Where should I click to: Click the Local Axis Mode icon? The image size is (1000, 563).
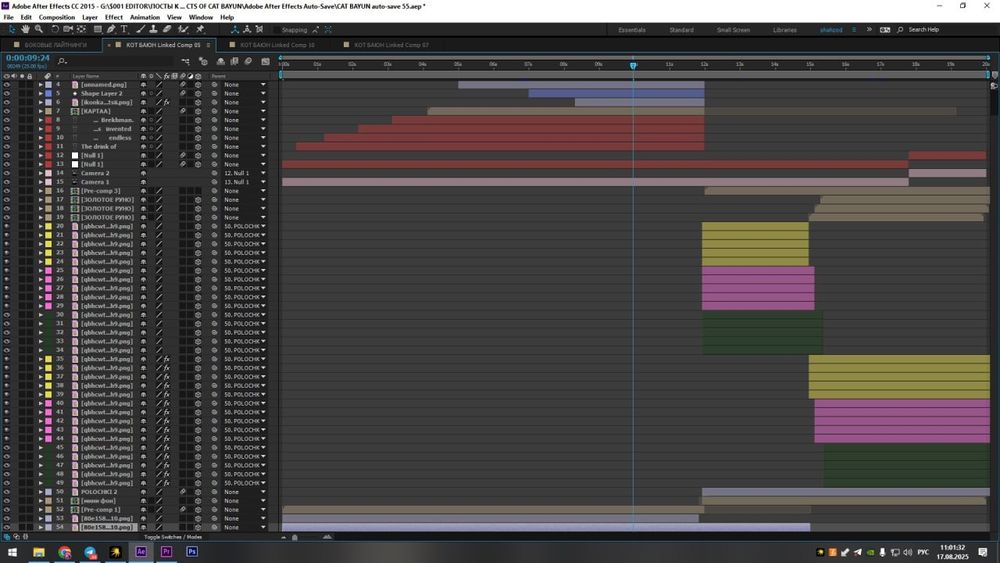pyautogui.click(x=235, y=29)
